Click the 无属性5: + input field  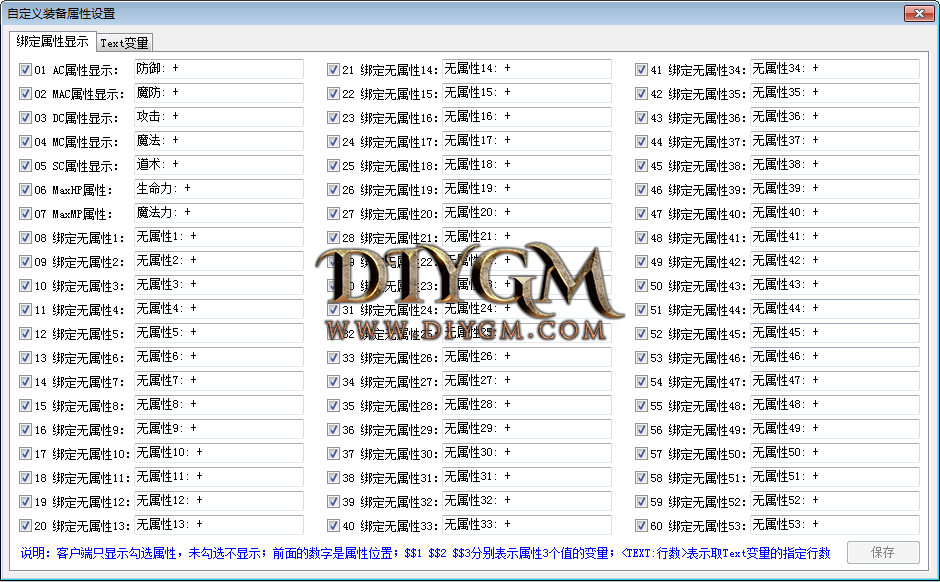click(x=219, y=333)
